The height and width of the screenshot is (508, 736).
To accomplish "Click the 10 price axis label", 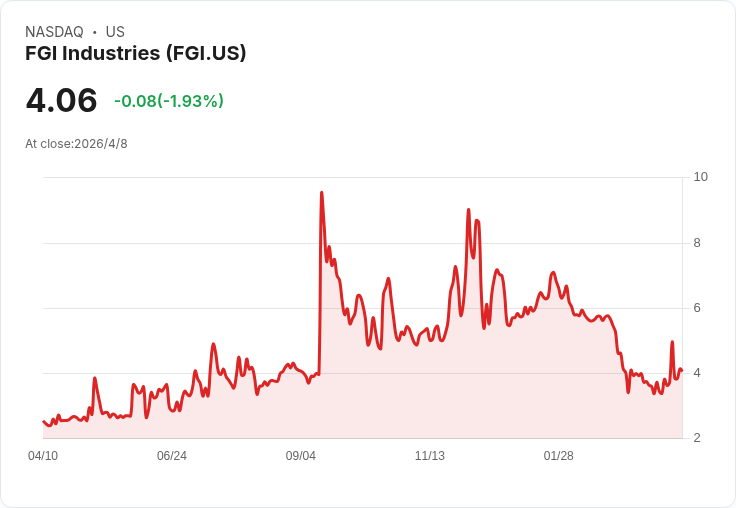I will click(700, 177).
